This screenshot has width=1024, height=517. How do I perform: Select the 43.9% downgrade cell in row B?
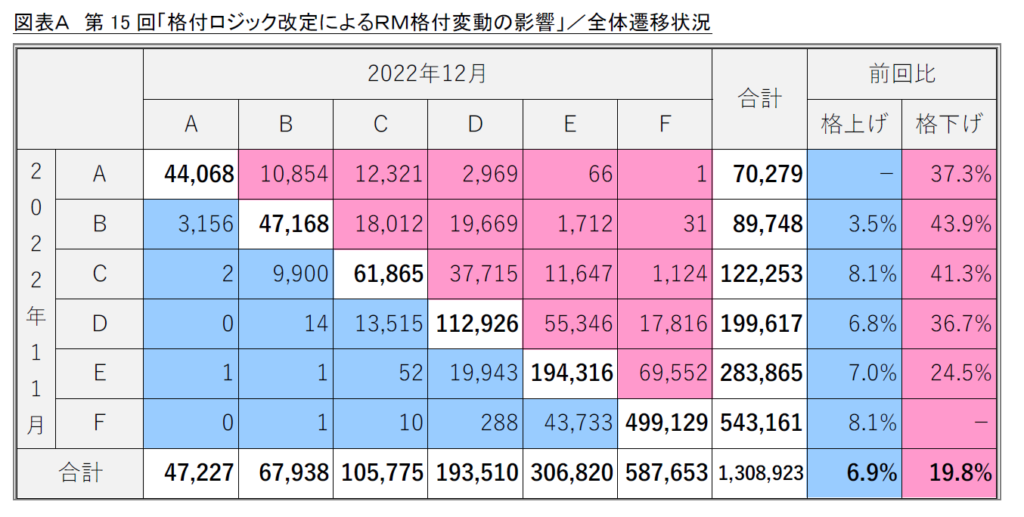[948, 224]
